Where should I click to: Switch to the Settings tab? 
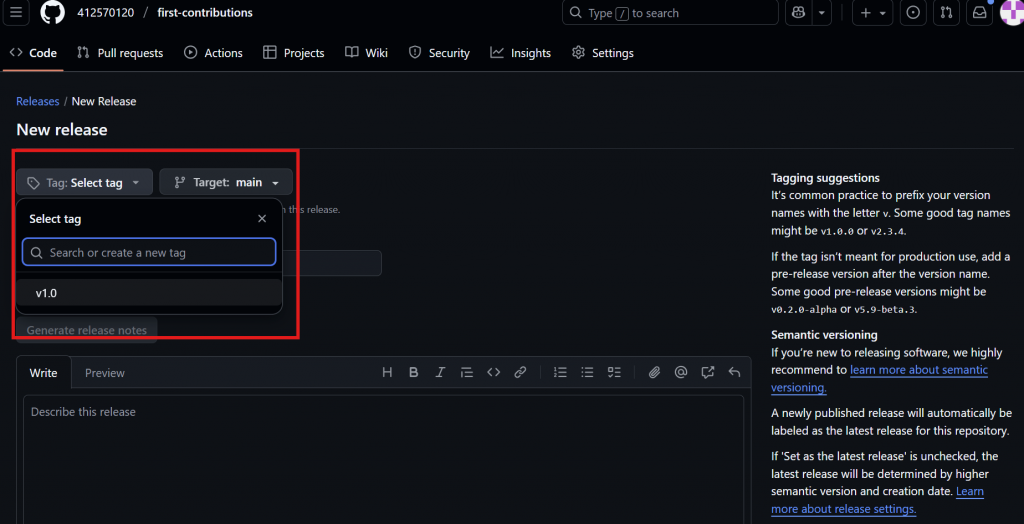click(602, 53)
